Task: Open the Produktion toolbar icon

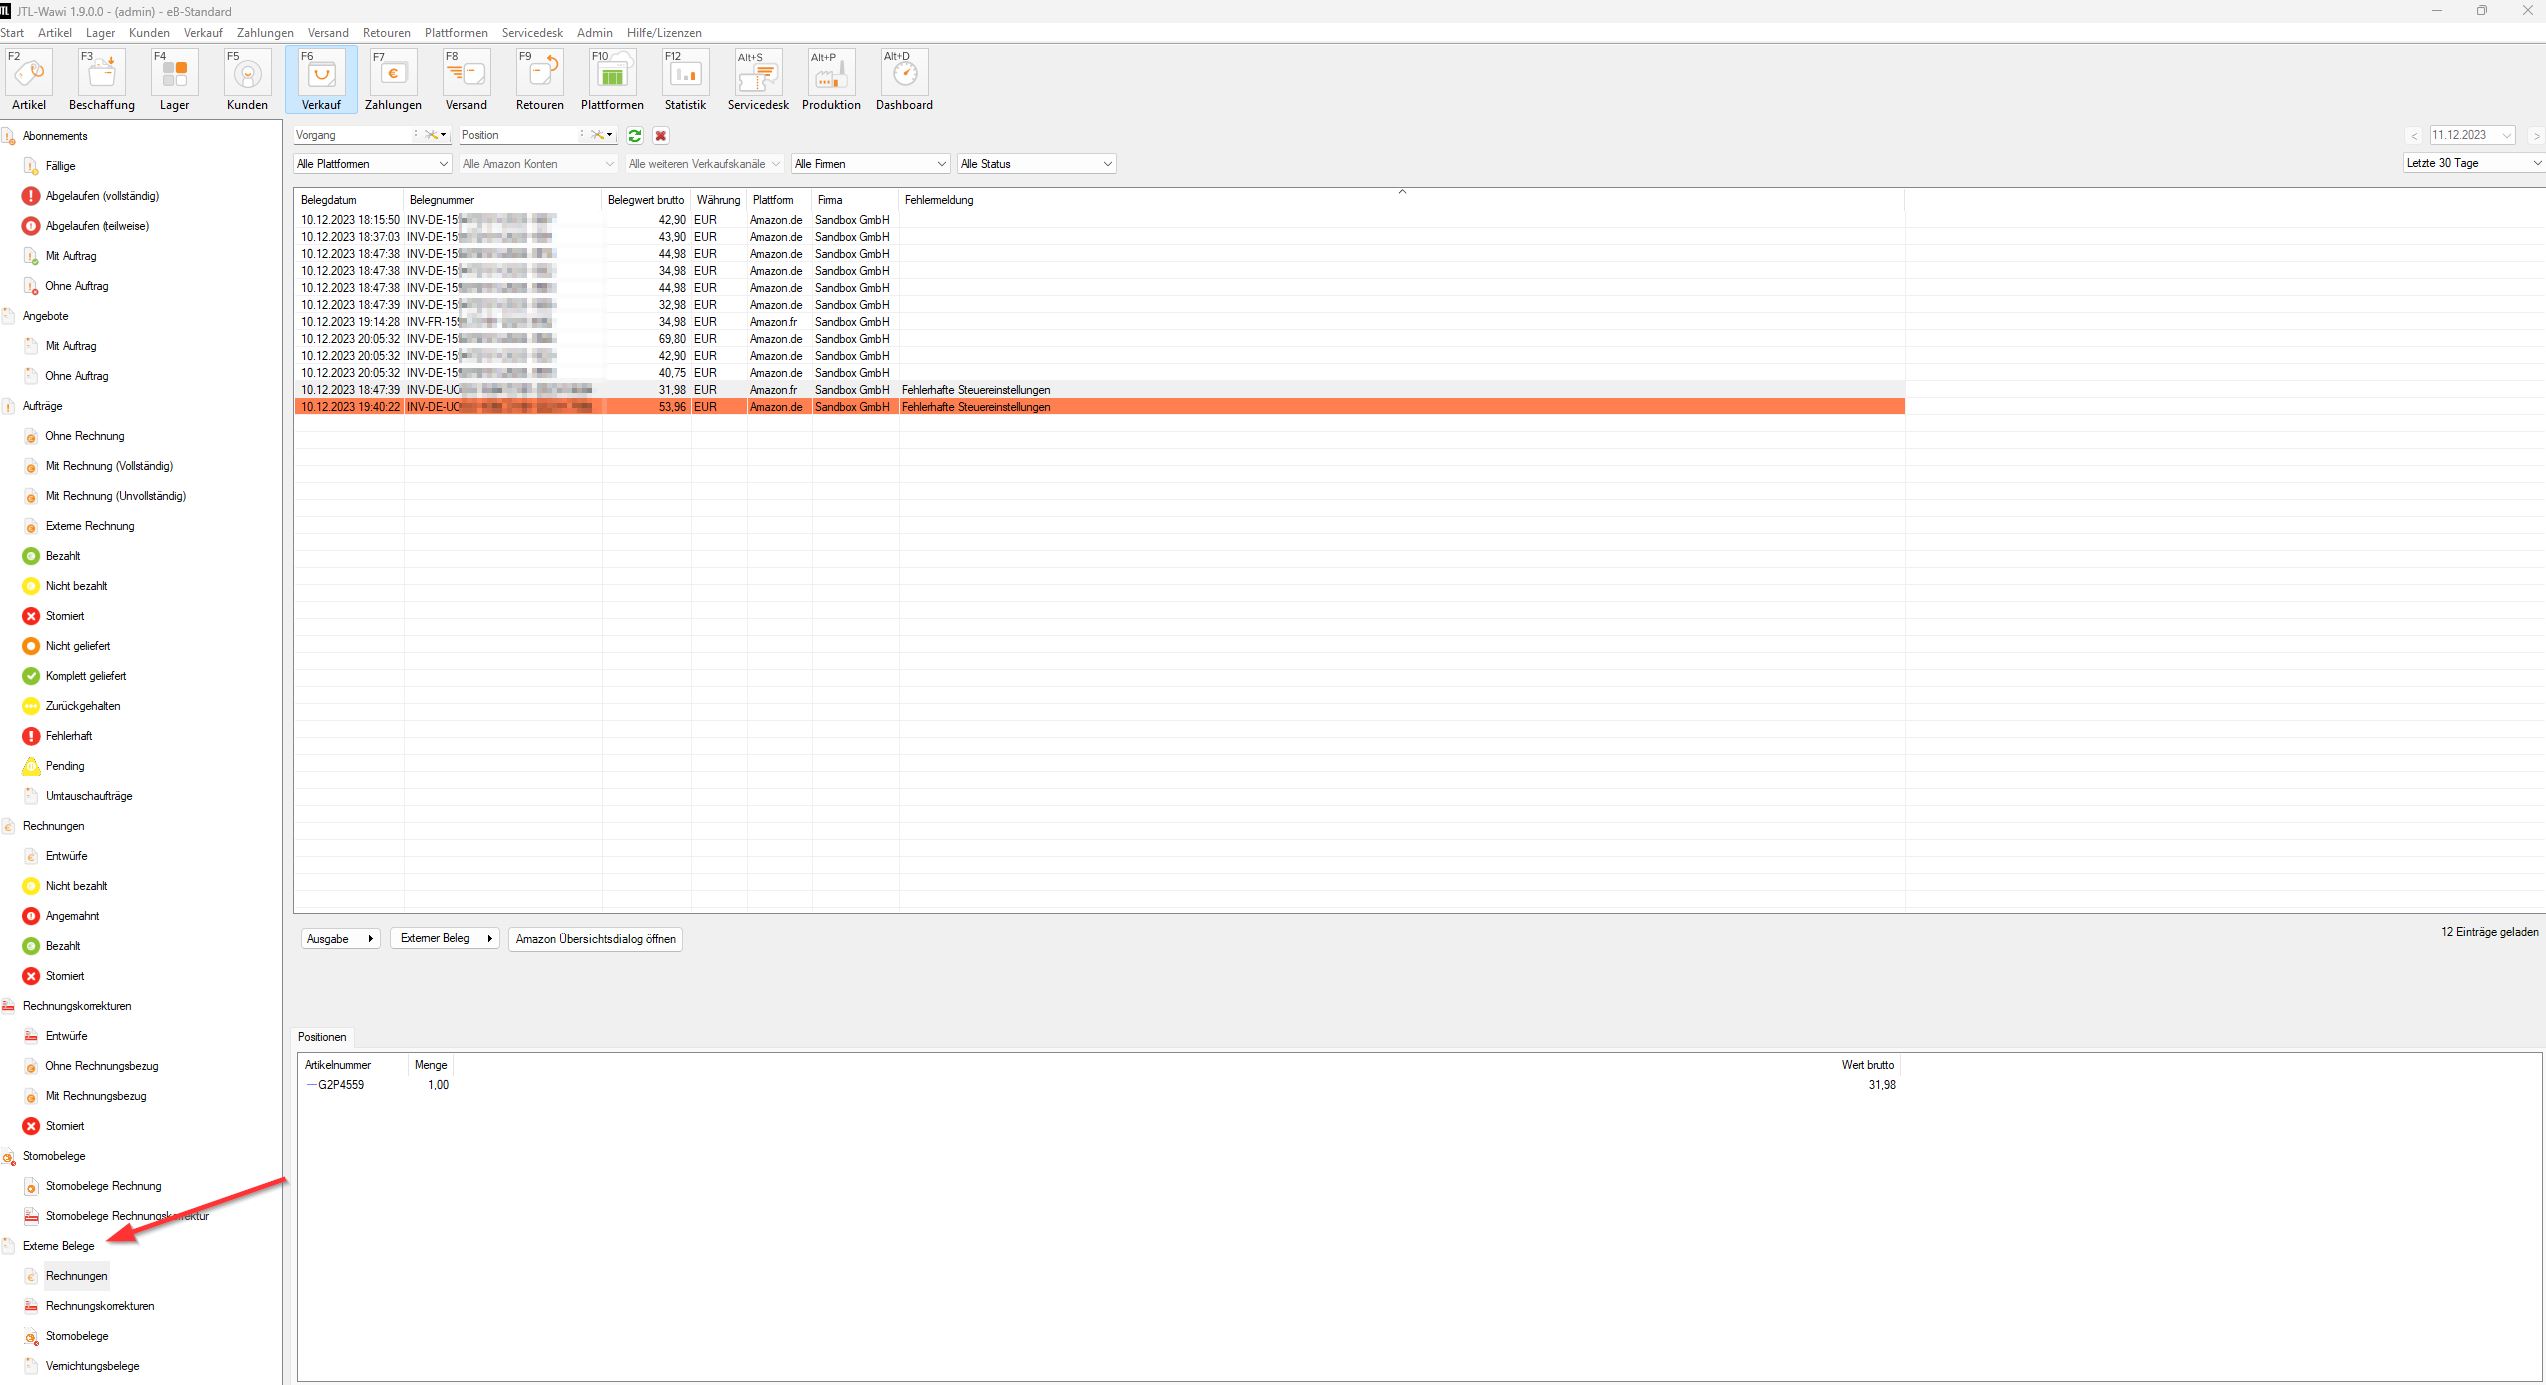Action: (831, 80)
